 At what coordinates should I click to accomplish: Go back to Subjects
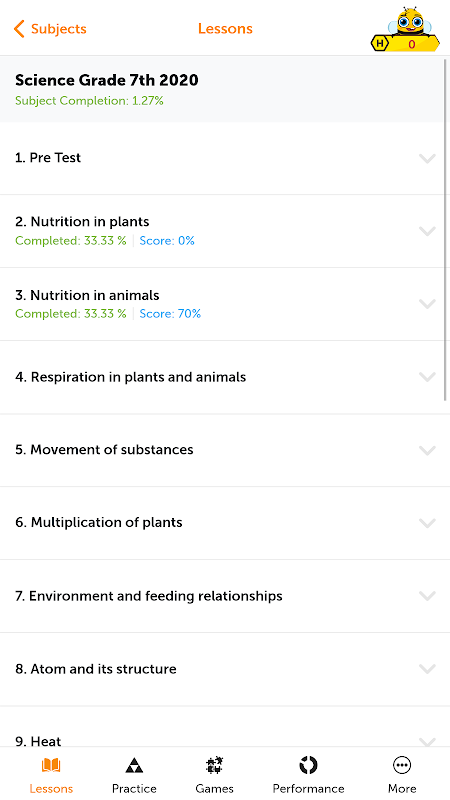click(x=50, y=29)
